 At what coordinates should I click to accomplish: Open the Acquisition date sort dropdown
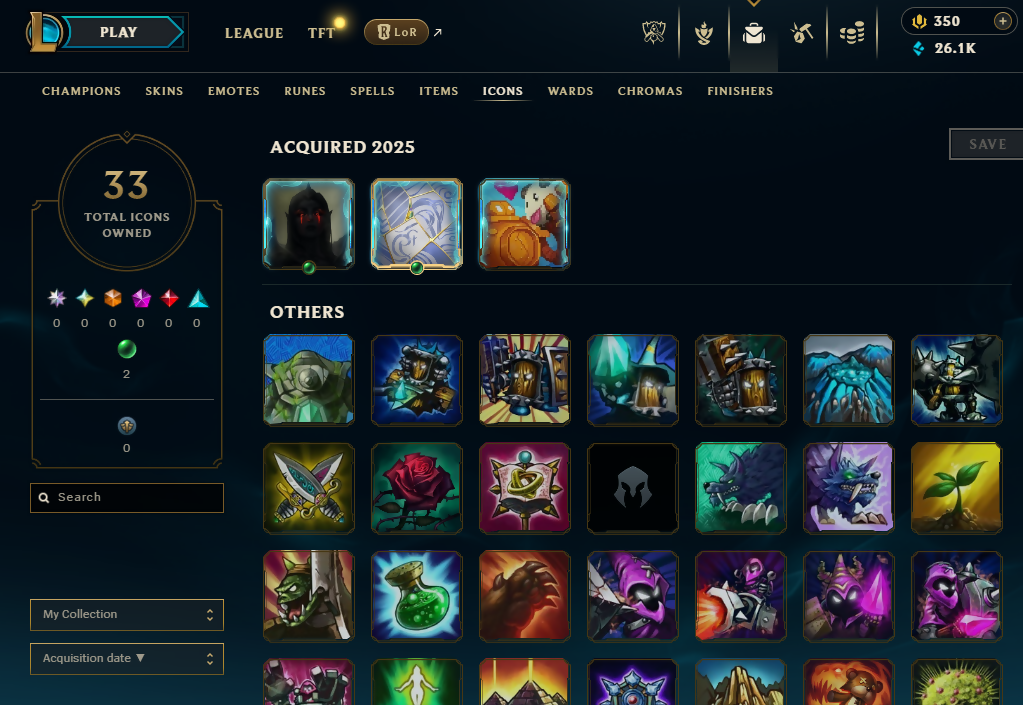point(127,659)
